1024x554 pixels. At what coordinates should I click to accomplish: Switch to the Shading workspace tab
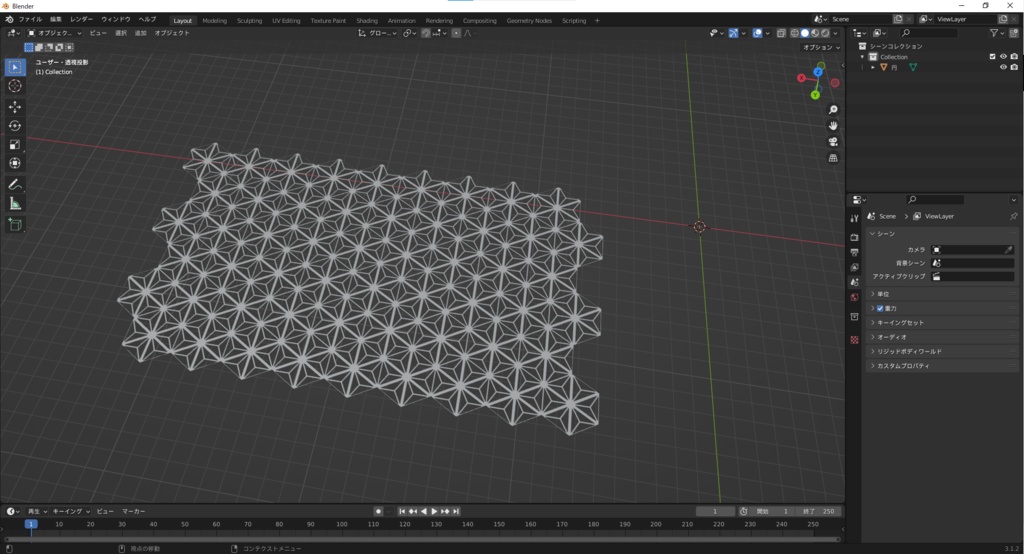pos(366,20)
